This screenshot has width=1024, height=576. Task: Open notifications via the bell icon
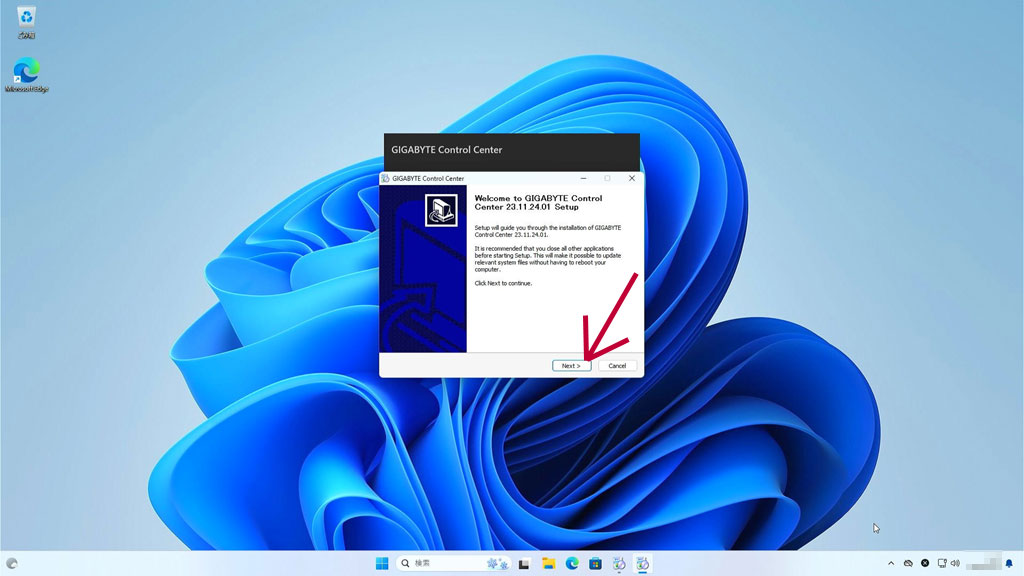click(1009, 564)
